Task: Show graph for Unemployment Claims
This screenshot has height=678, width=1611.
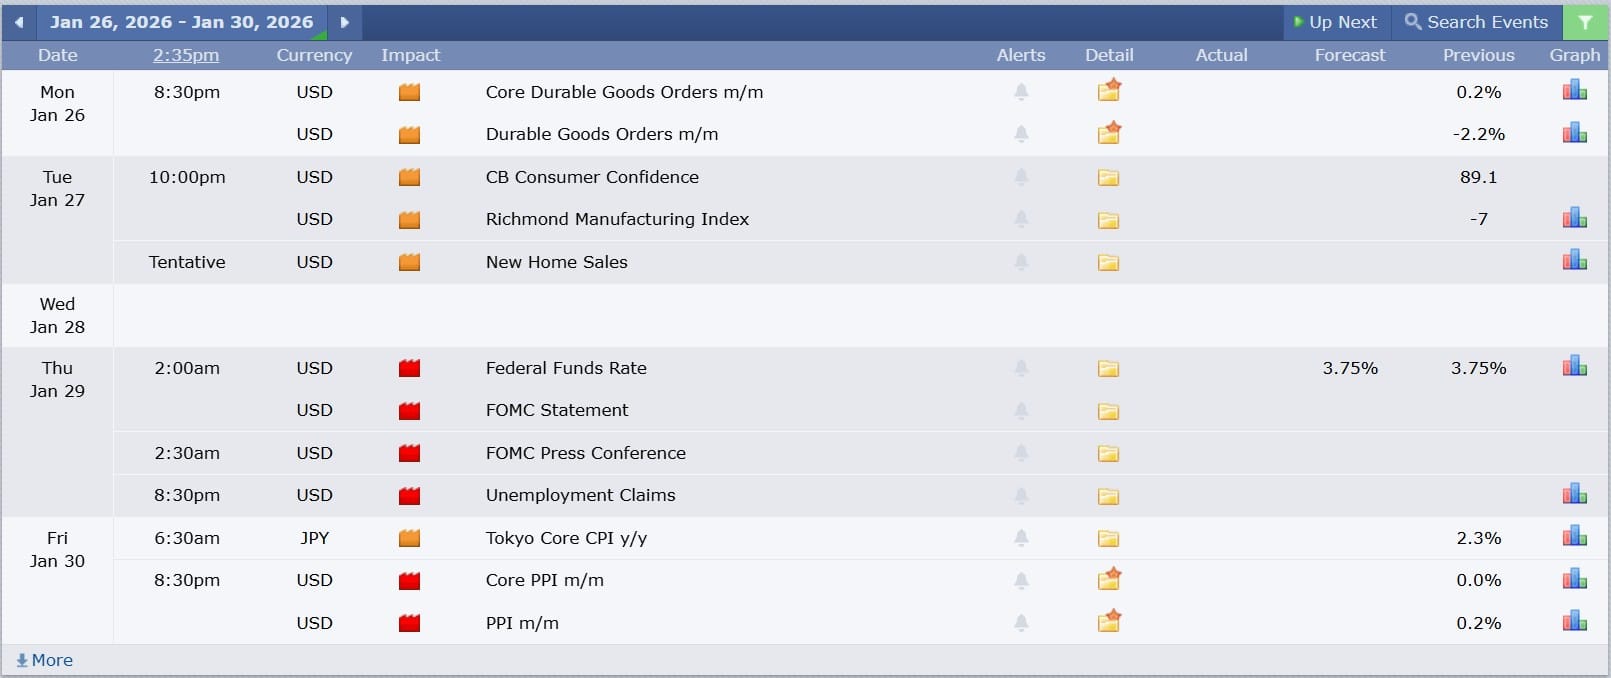Action: coord(1574,494)
